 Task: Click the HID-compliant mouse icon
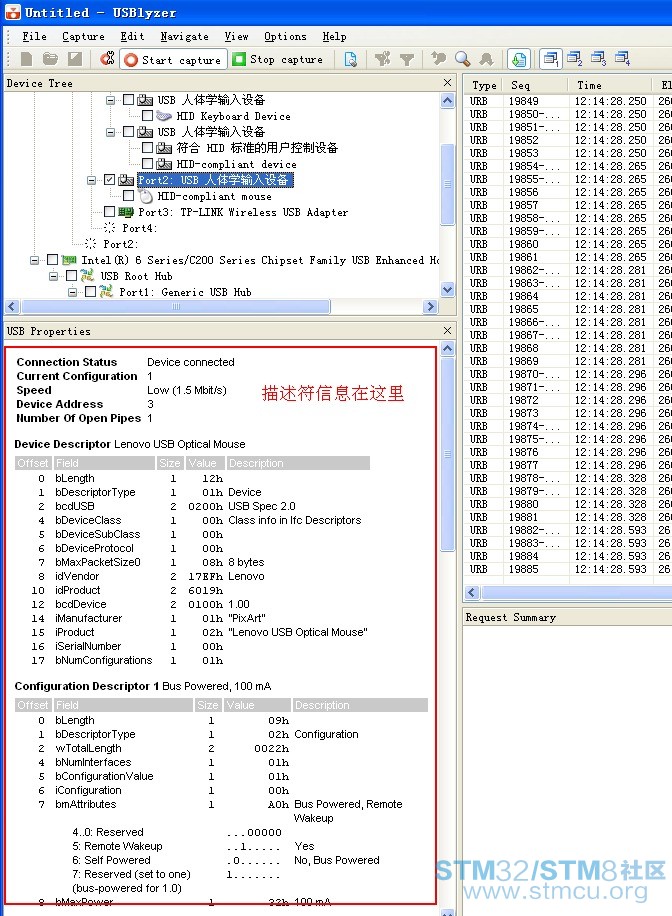click(146, 196)
